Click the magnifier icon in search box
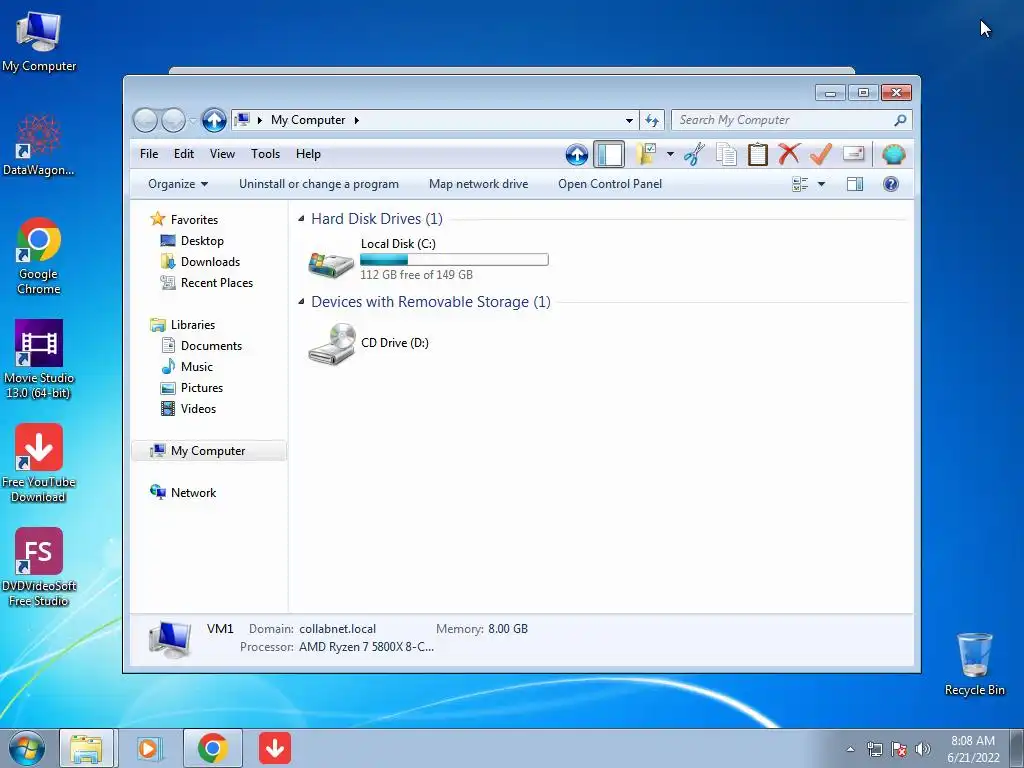This screenshot has height=768, width=1024. [900, 120]
